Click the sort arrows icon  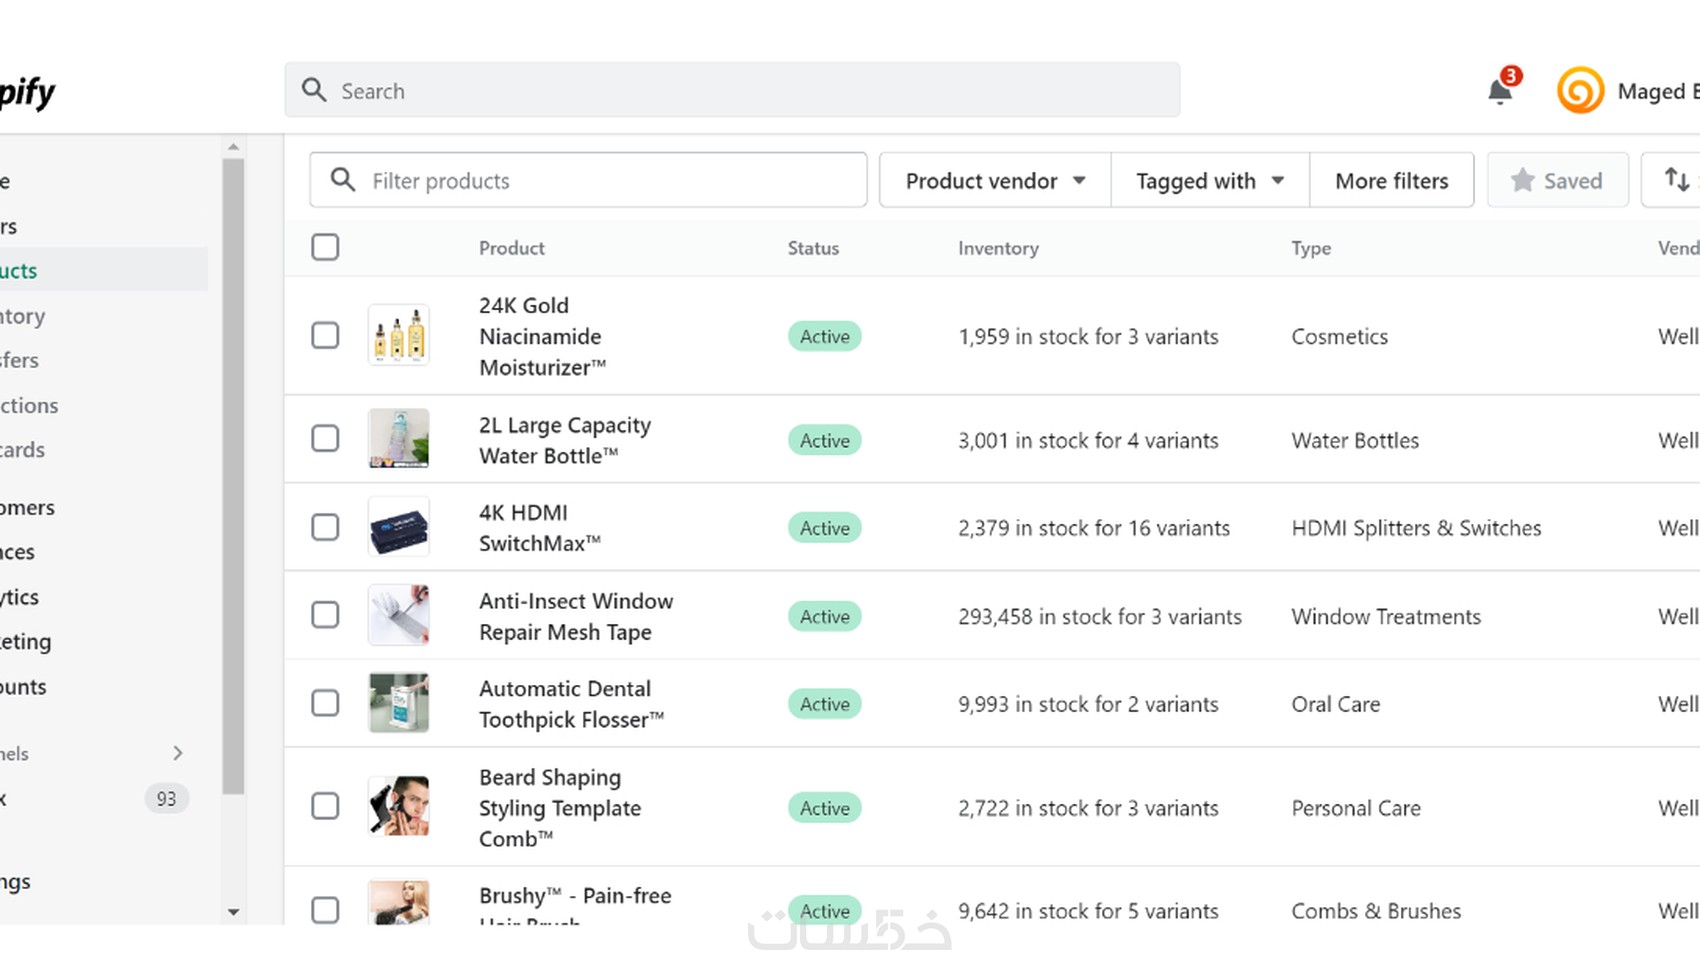pyautogui.click(x=1677, y=180)
